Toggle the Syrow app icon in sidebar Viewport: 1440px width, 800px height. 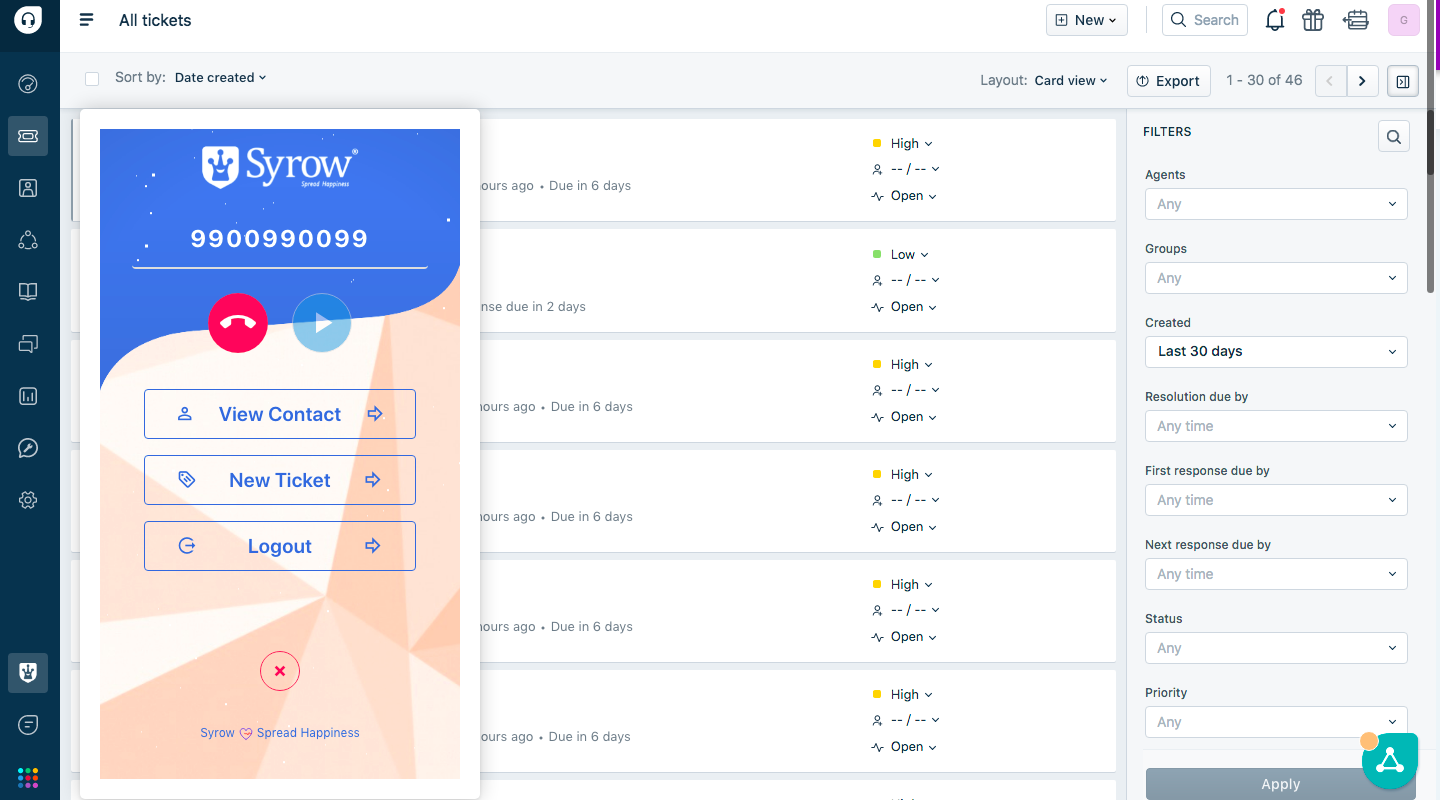tap(28, 673)
